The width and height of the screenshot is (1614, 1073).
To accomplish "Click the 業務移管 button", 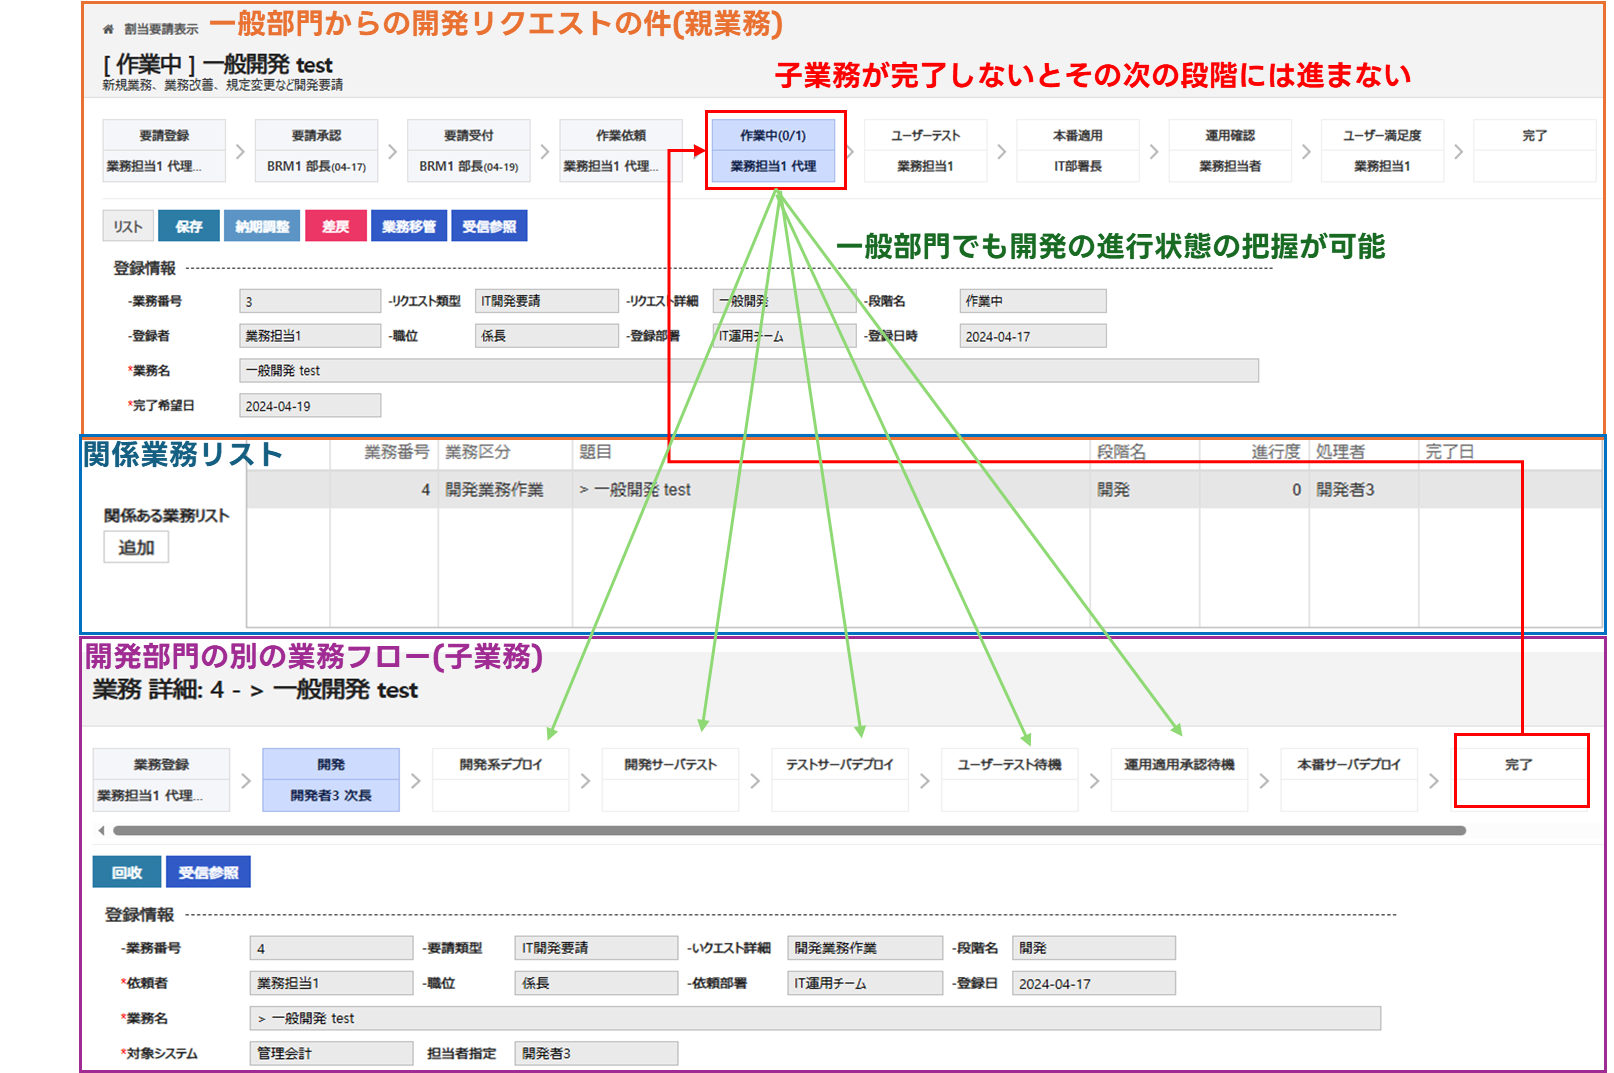I will pyautogui.click(x=408, y=226).
